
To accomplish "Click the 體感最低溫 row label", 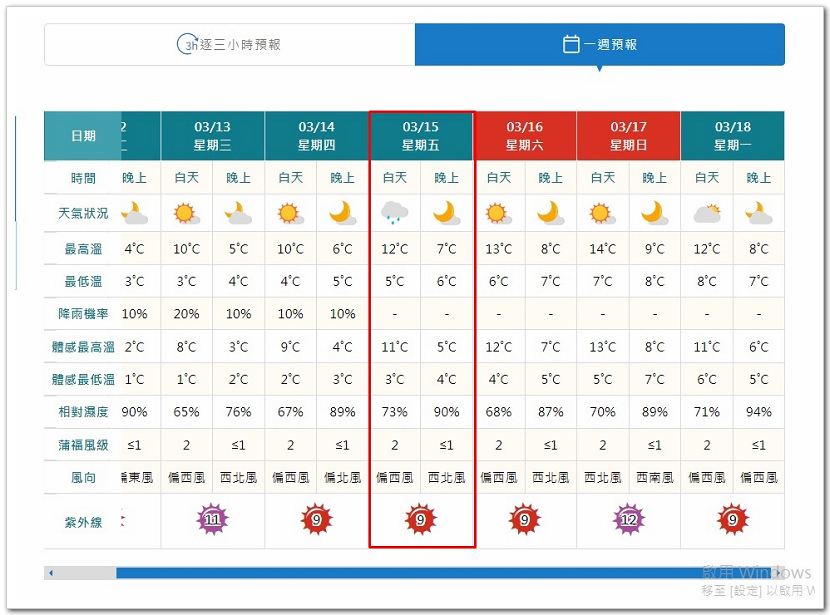I will click(83, 379).
